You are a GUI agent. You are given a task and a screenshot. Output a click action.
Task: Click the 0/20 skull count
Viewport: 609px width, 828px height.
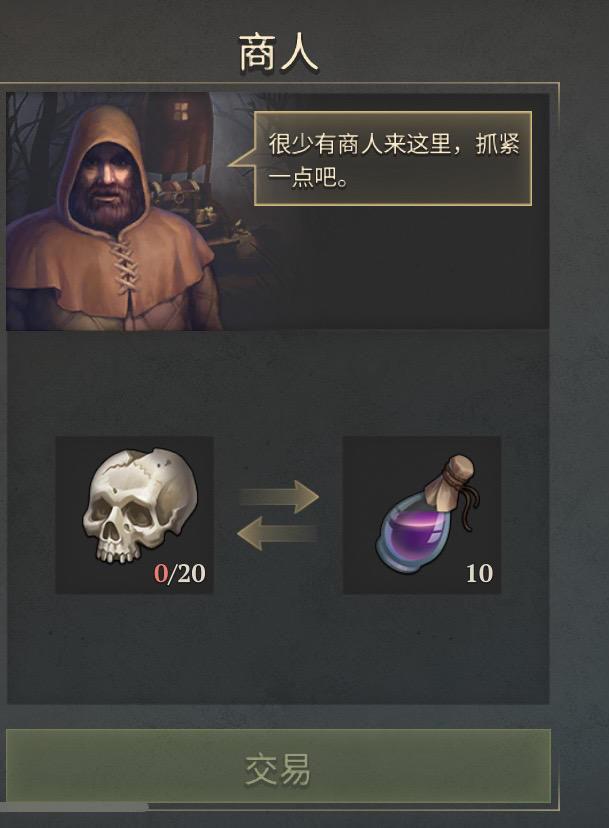point(180,573)
